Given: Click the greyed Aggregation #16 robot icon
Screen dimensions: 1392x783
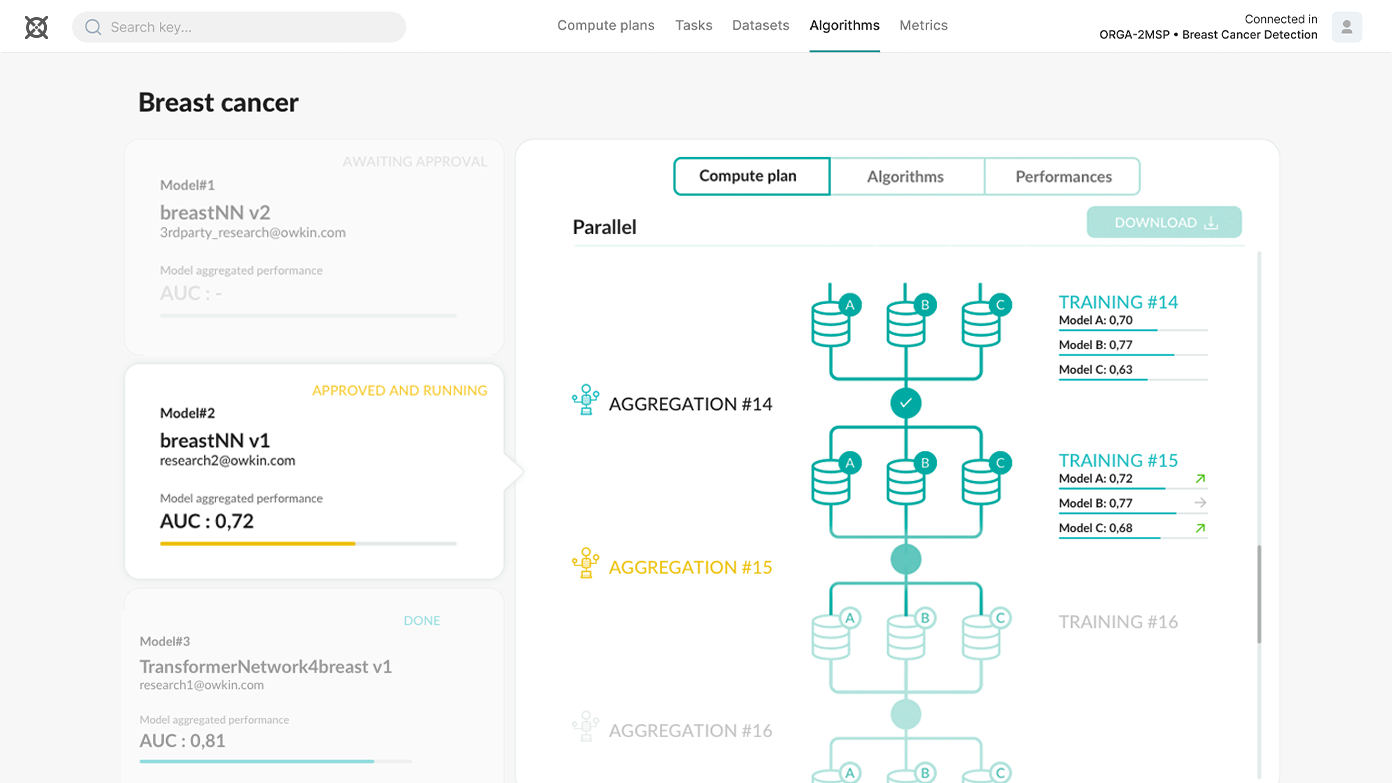Looking at the screenshot, I should pyautogui.click(x=586, y=726).
